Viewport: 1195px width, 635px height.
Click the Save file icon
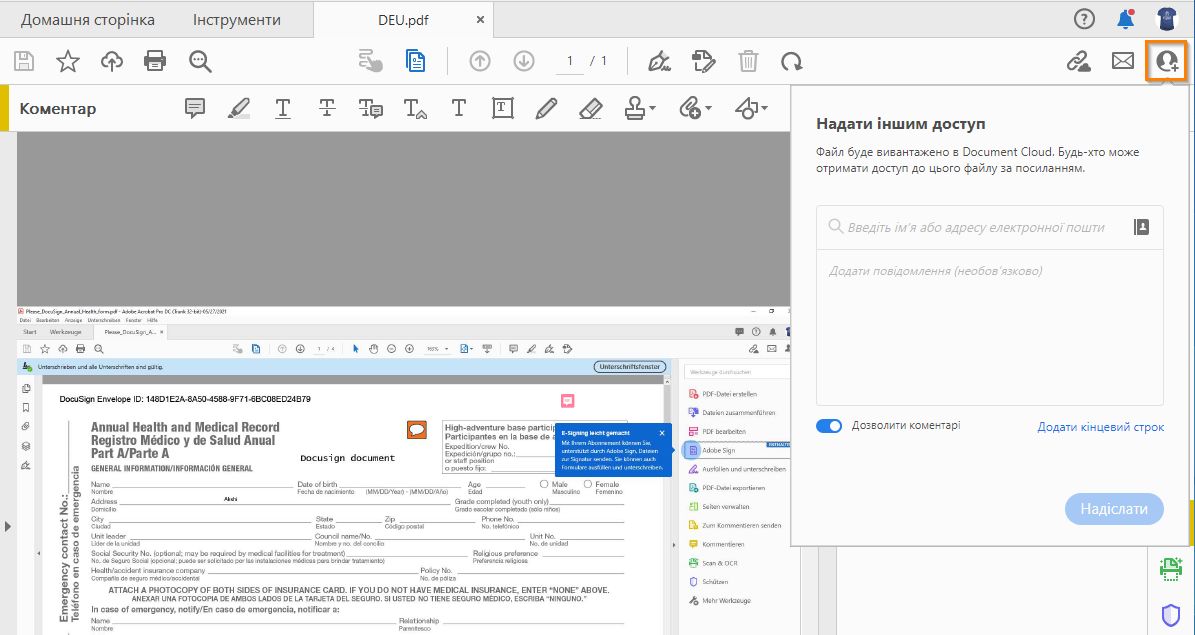[25, 62]
